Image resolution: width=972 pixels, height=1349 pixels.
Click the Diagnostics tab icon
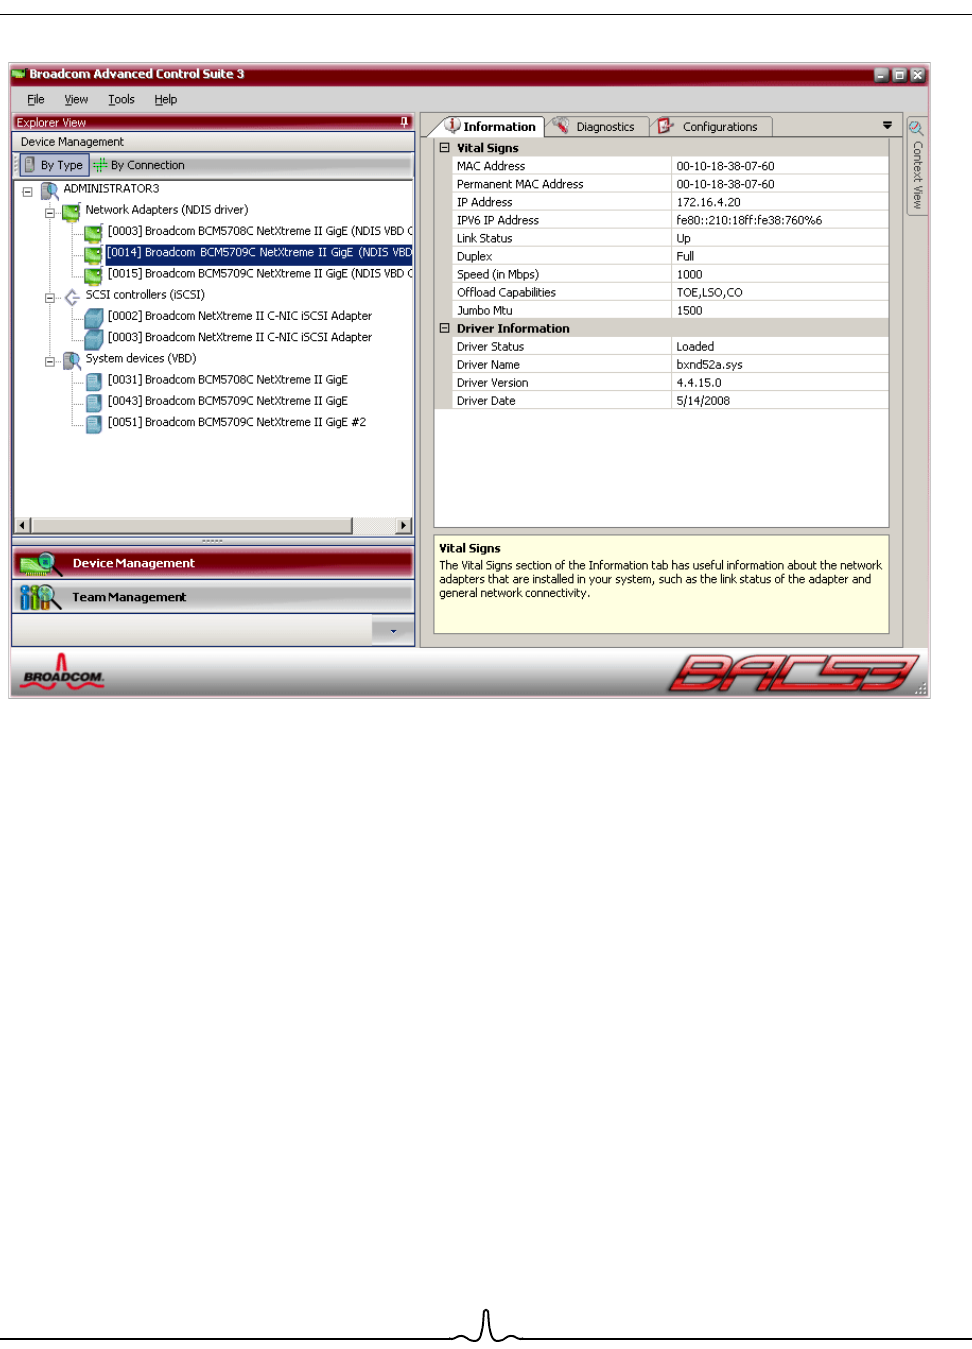562,126
